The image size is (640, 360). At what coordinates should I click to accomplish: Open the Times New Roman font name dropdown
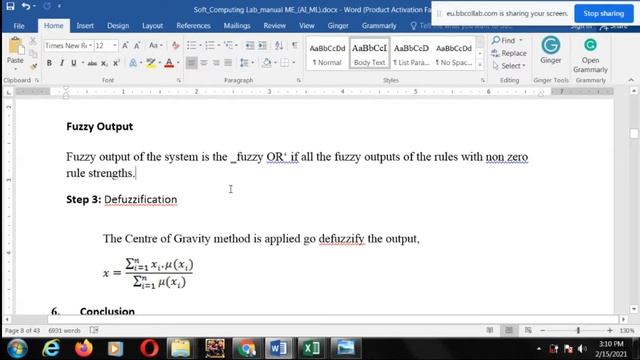90,45
